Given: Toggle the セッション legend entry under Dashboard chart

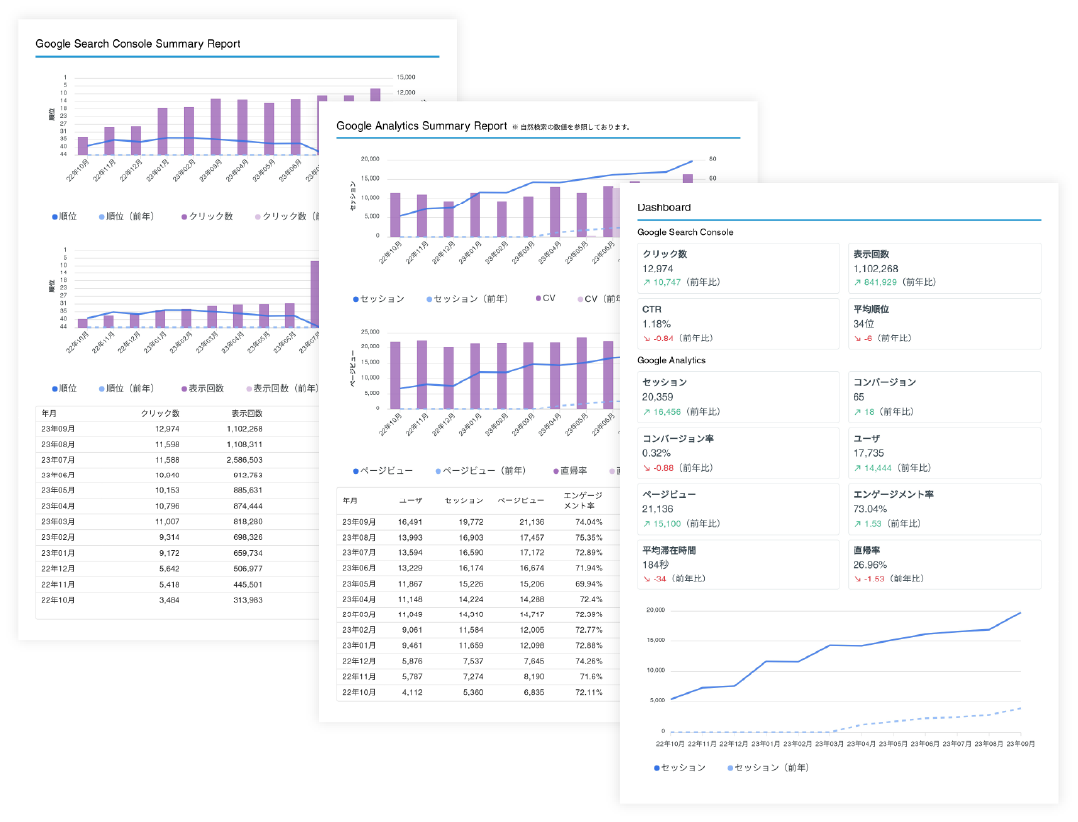Looking at the screenshot, I should (679, 768).
